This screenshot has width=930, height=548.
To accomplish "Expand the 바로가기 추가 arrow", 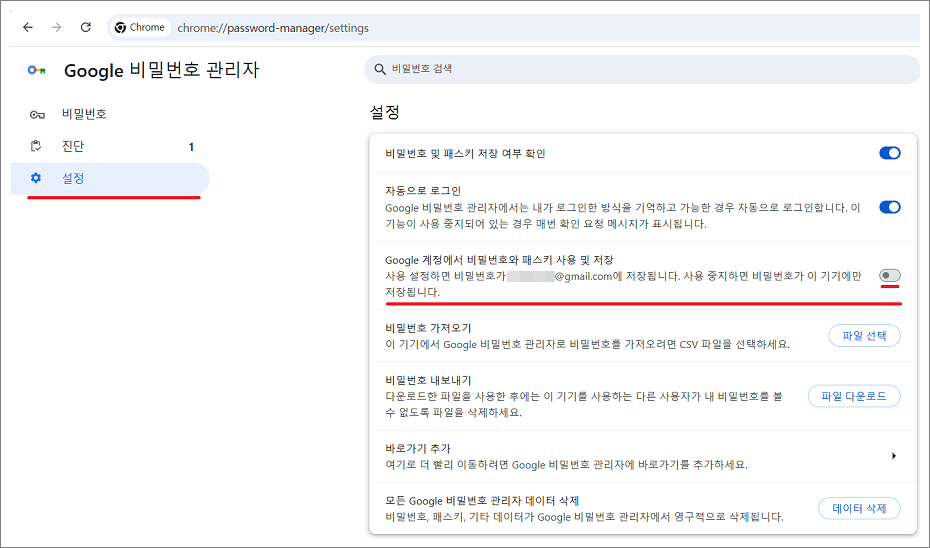I will (894, 456).
